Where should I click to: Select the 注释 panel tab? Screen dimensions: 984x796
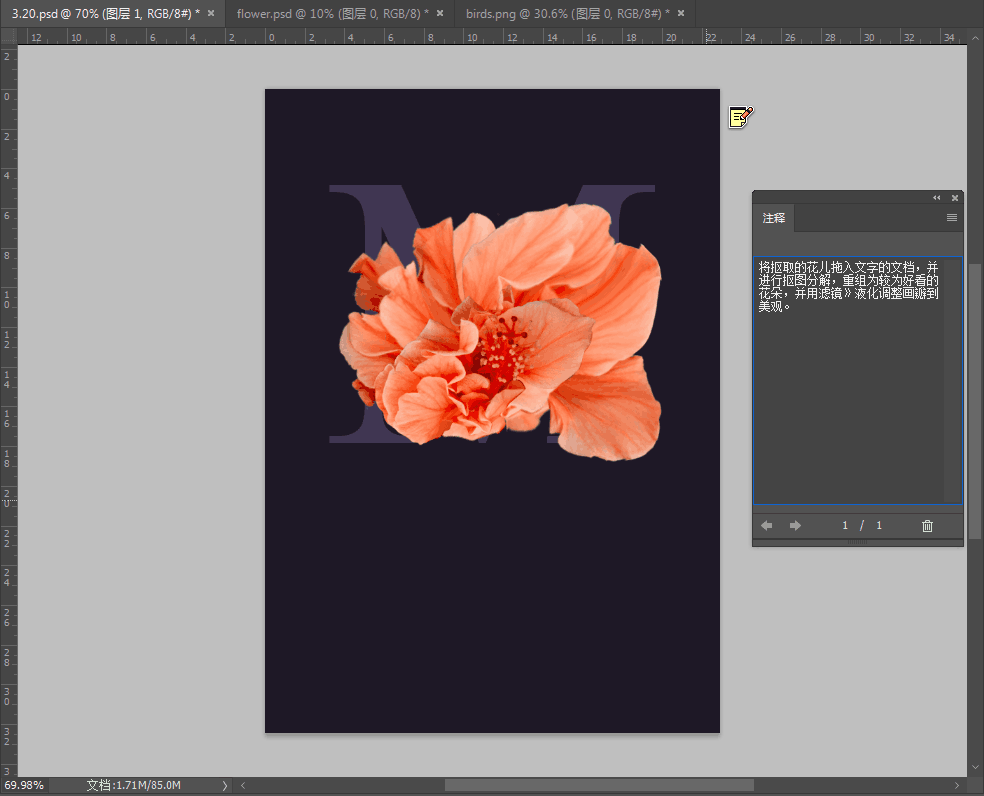click(x=774, y=218)
